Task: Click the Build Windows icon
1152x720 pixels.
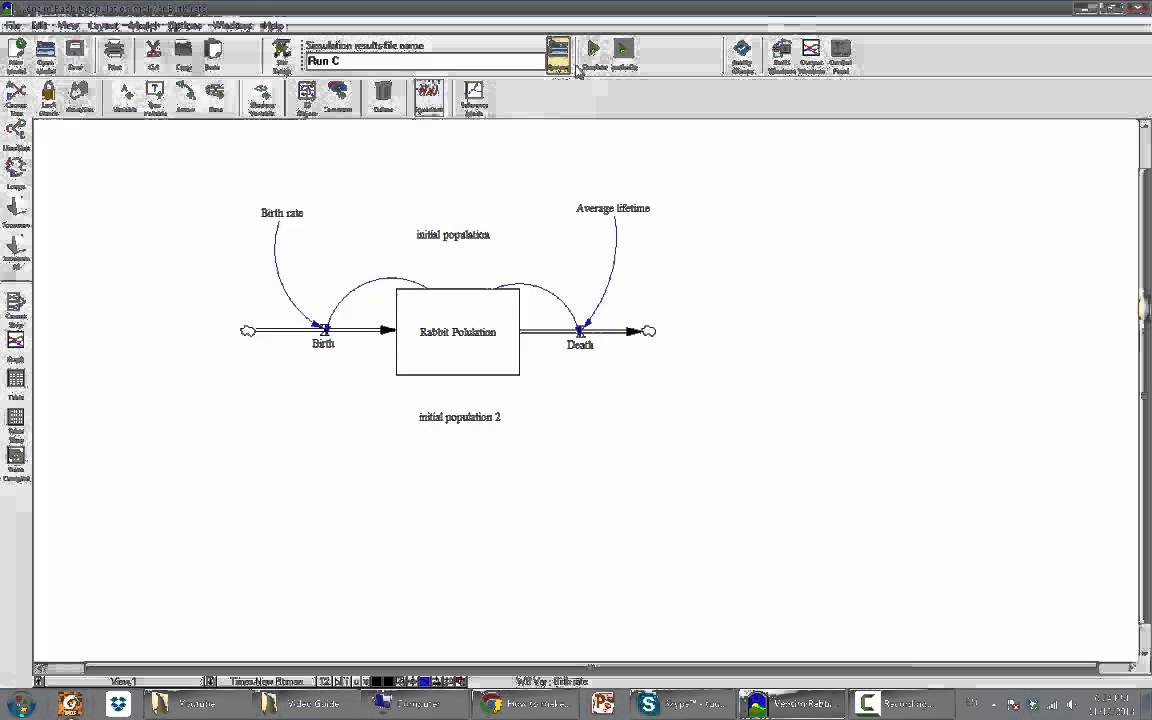Action: point(781,55)
